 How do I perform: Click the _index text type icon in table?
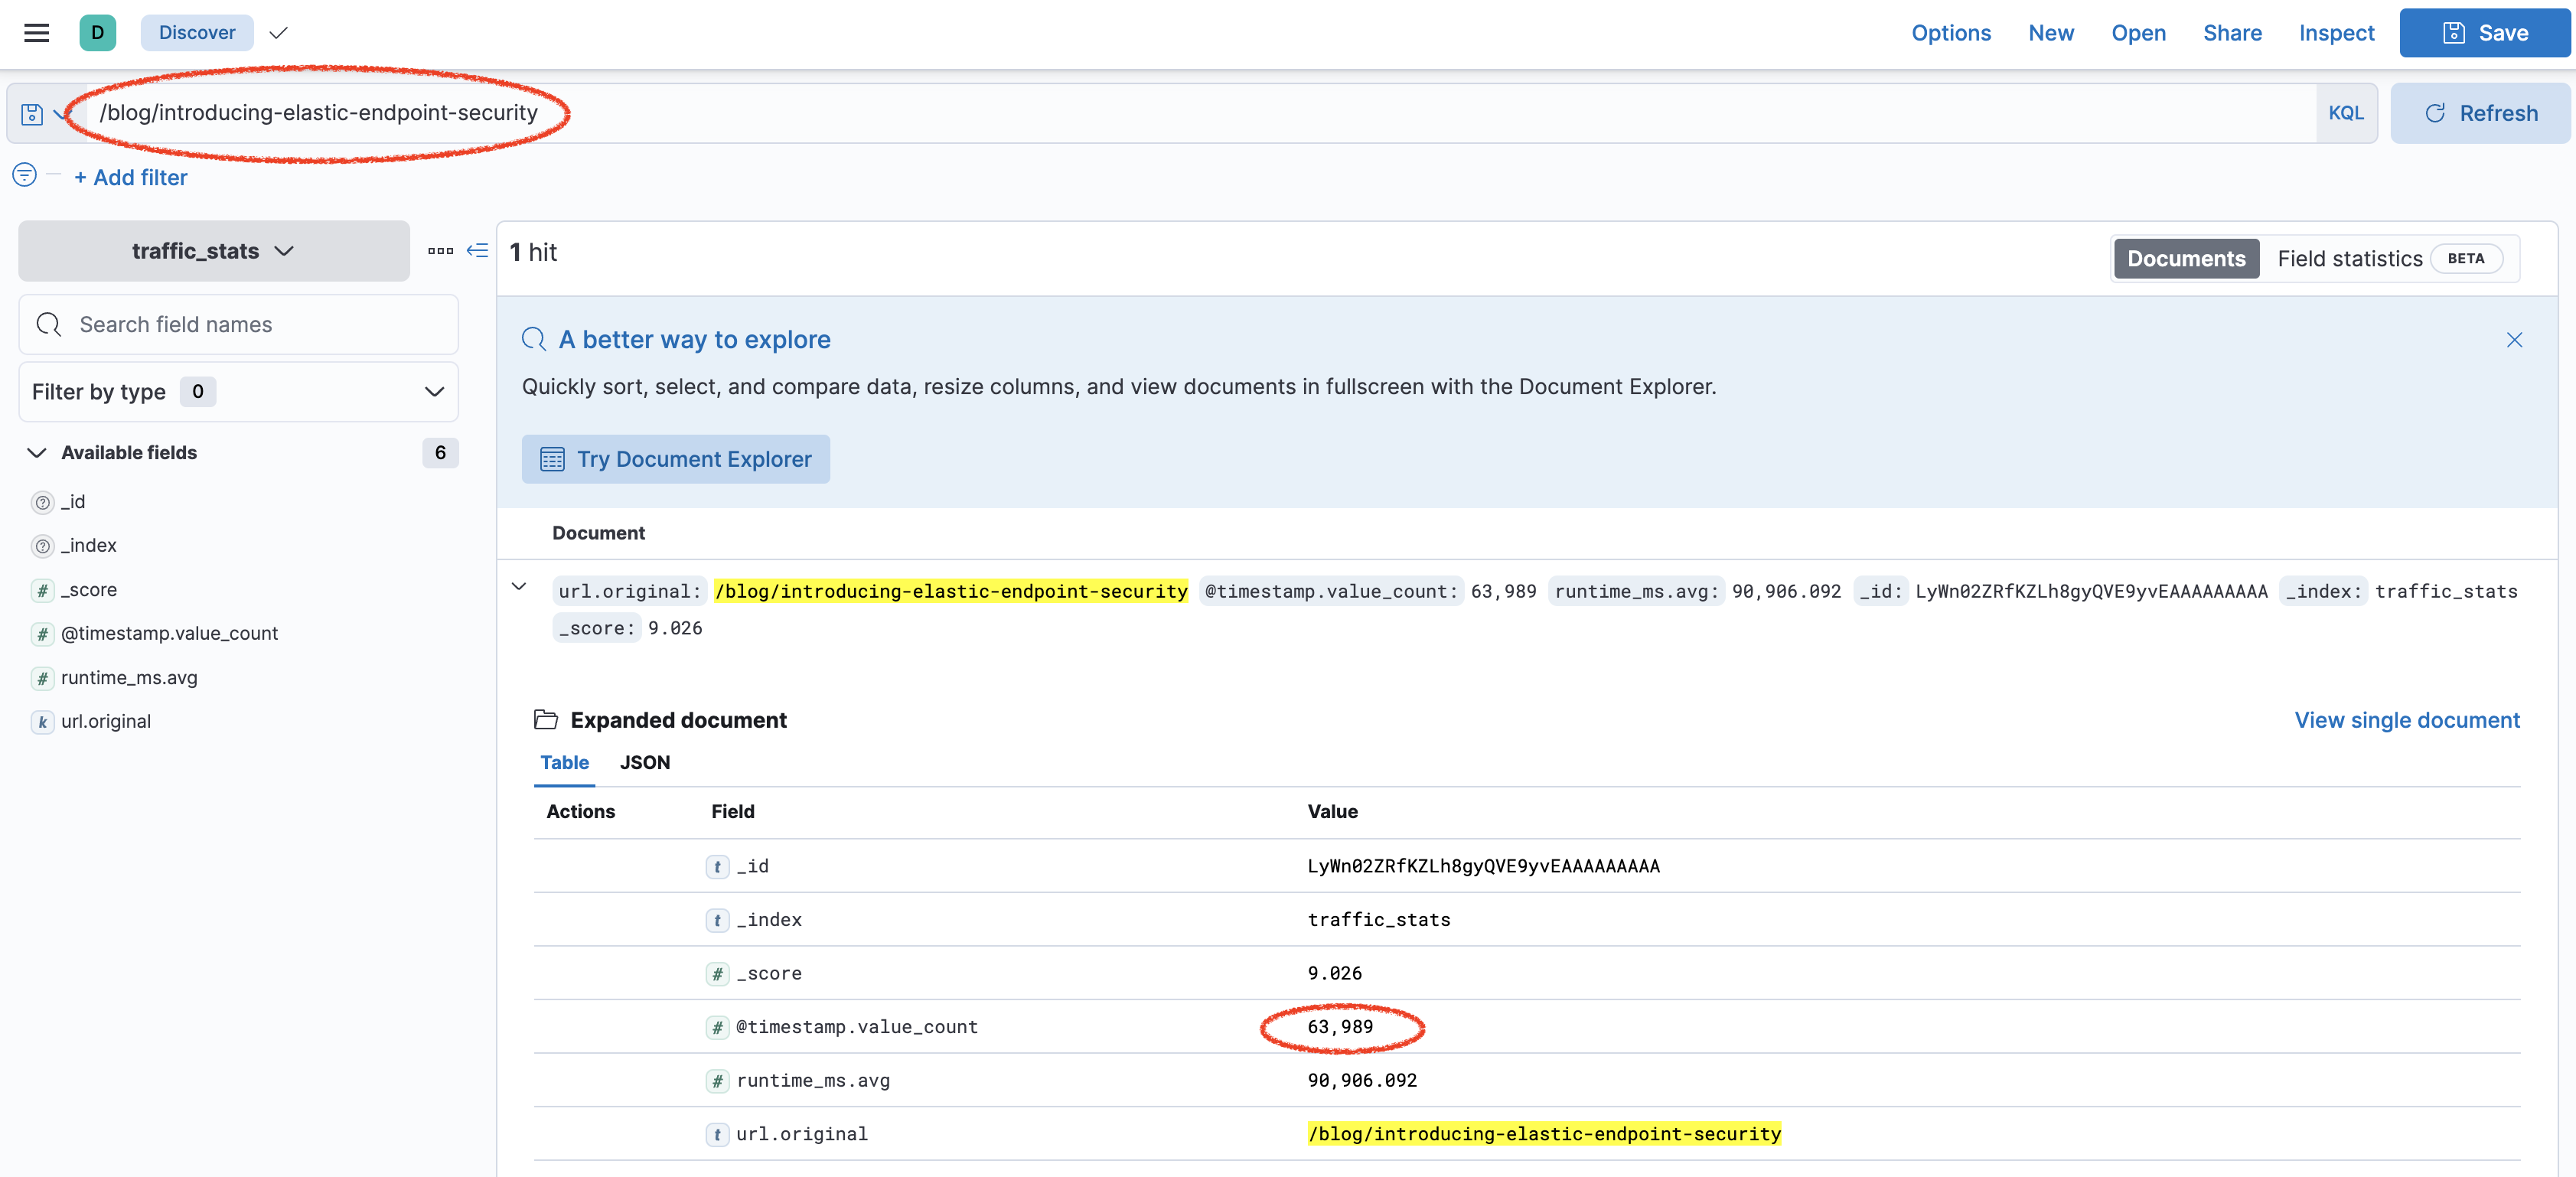717,920
